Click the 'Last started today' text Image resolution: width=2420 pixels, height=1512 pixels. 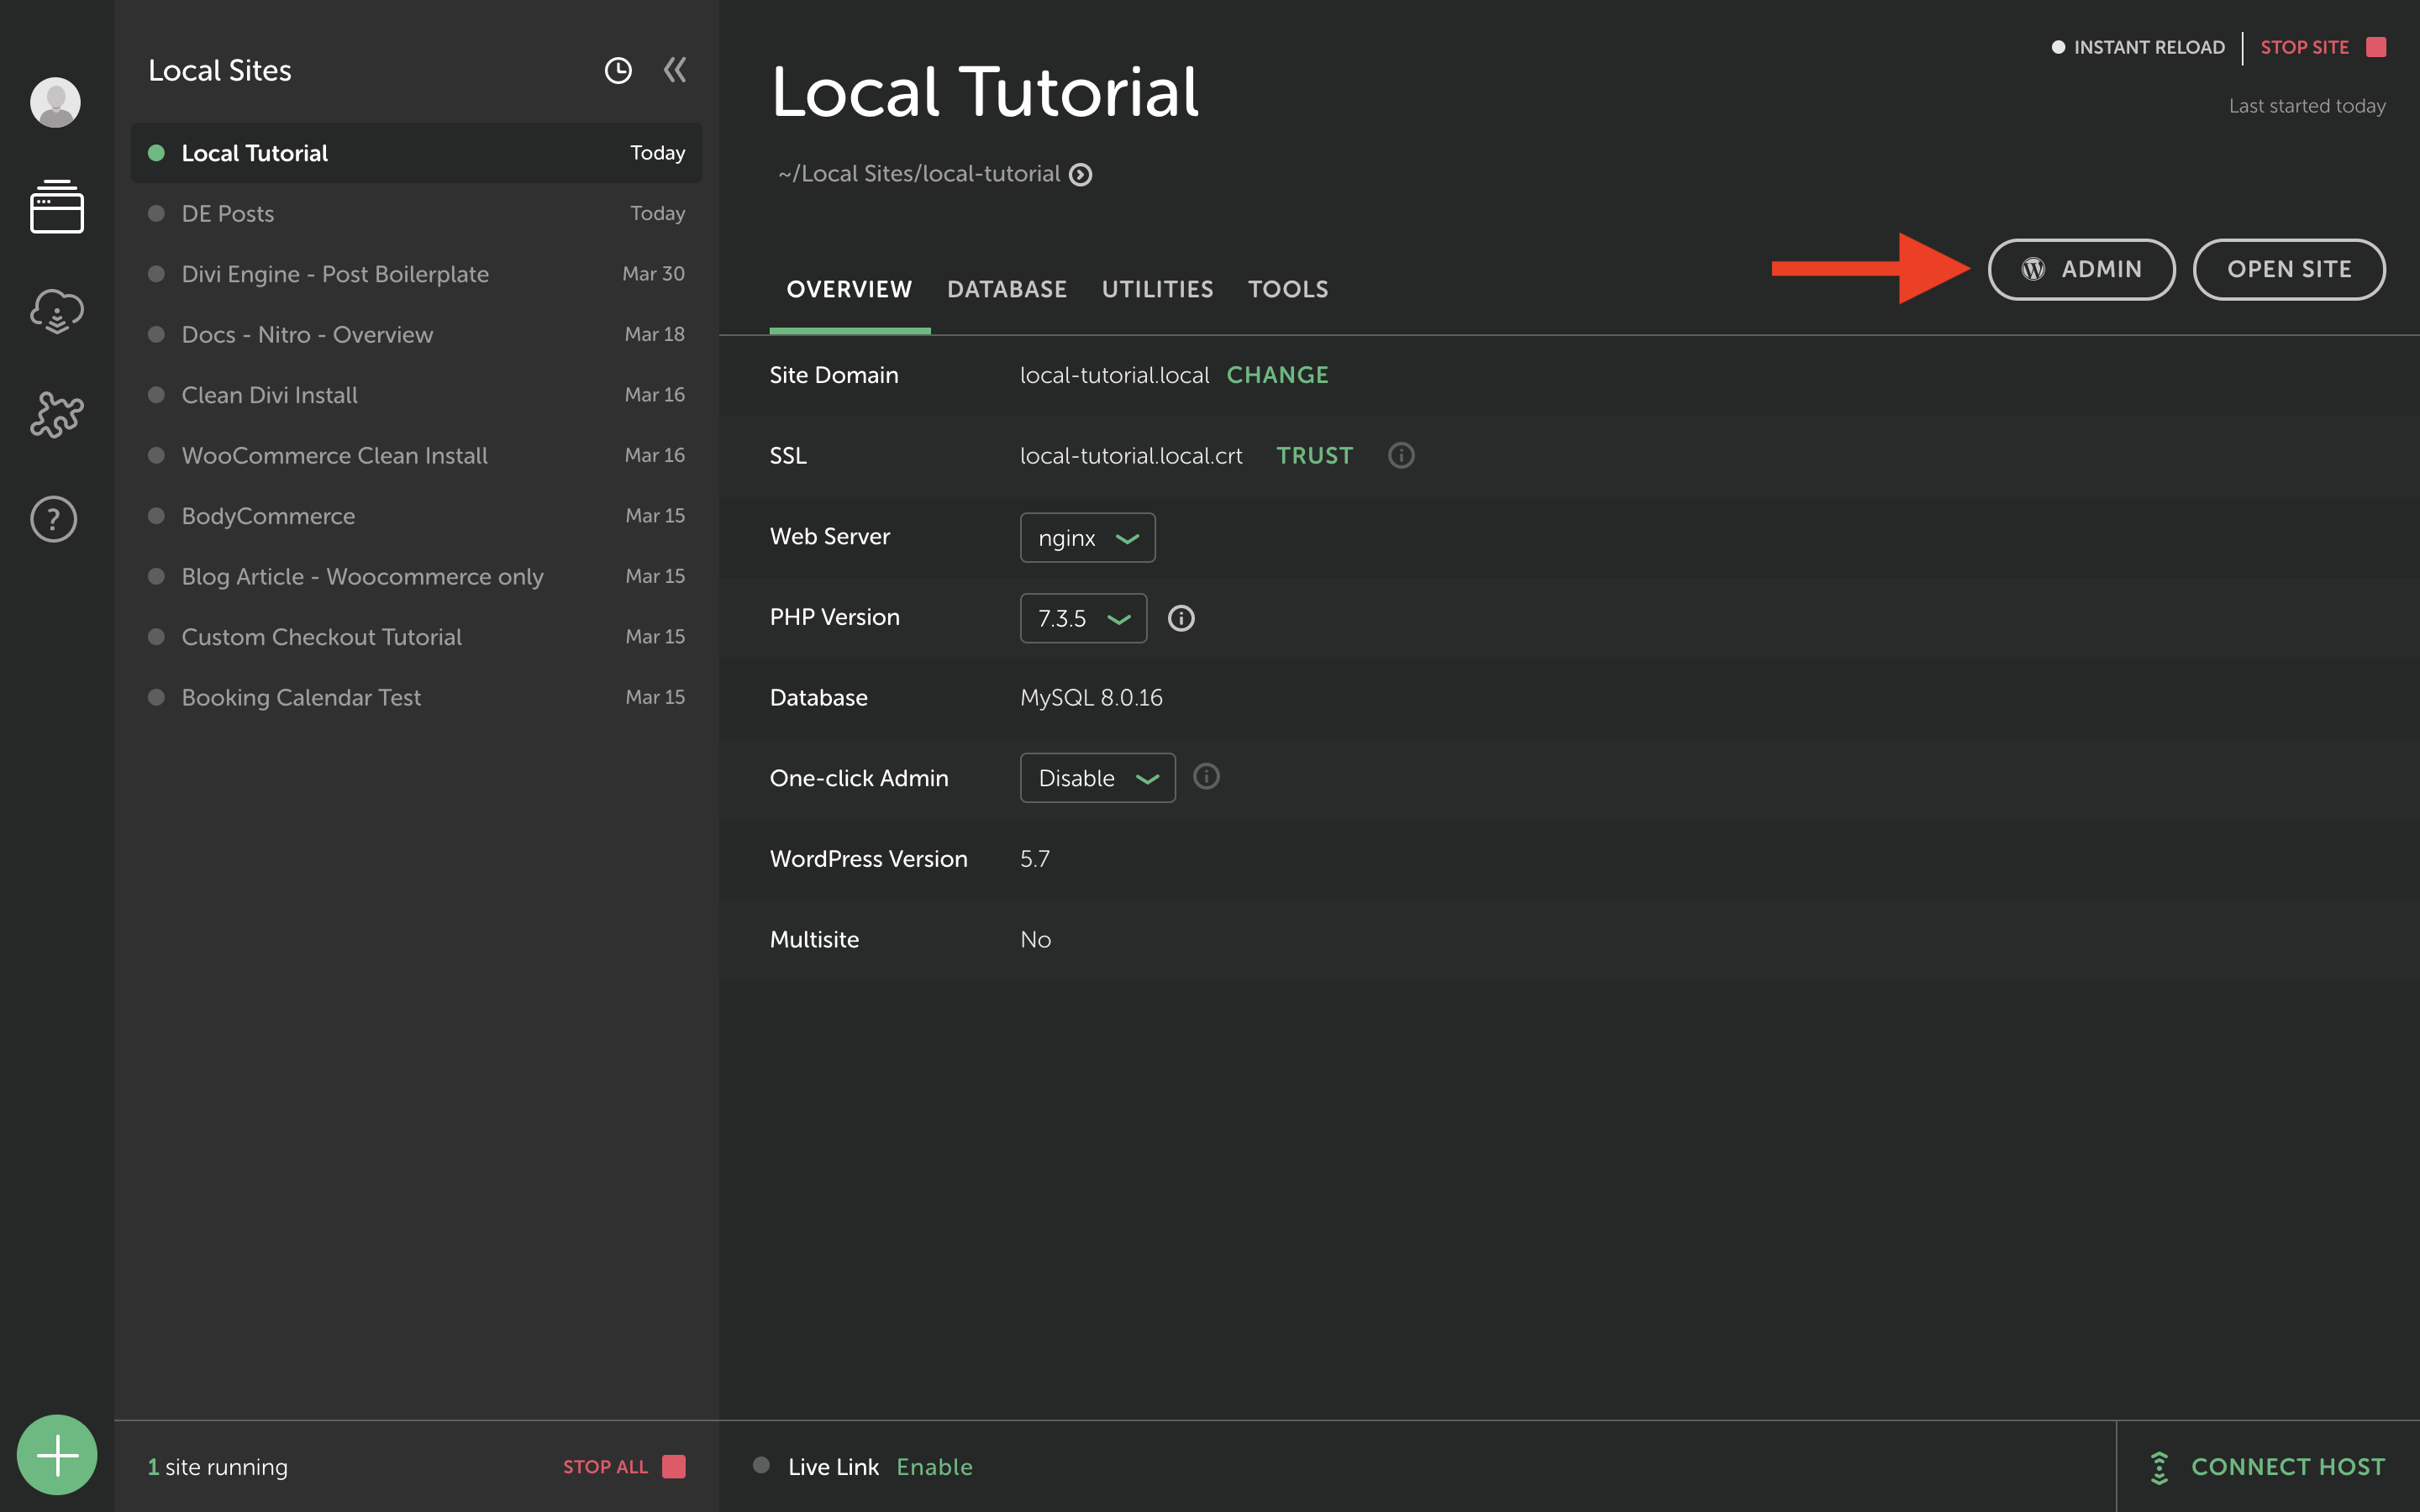2307,106
